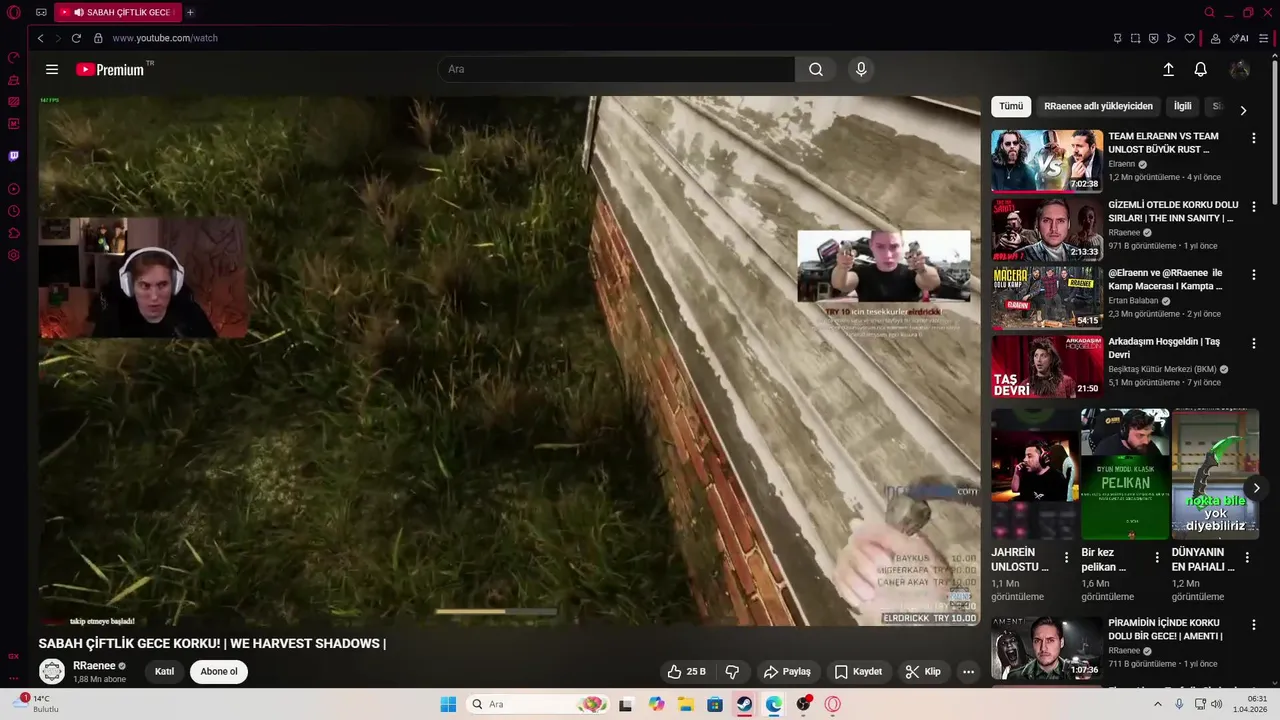This screenshot has width=1280, height=720.
Task: Open RRaenee channel name link
Action: click(x=94, y=666)
